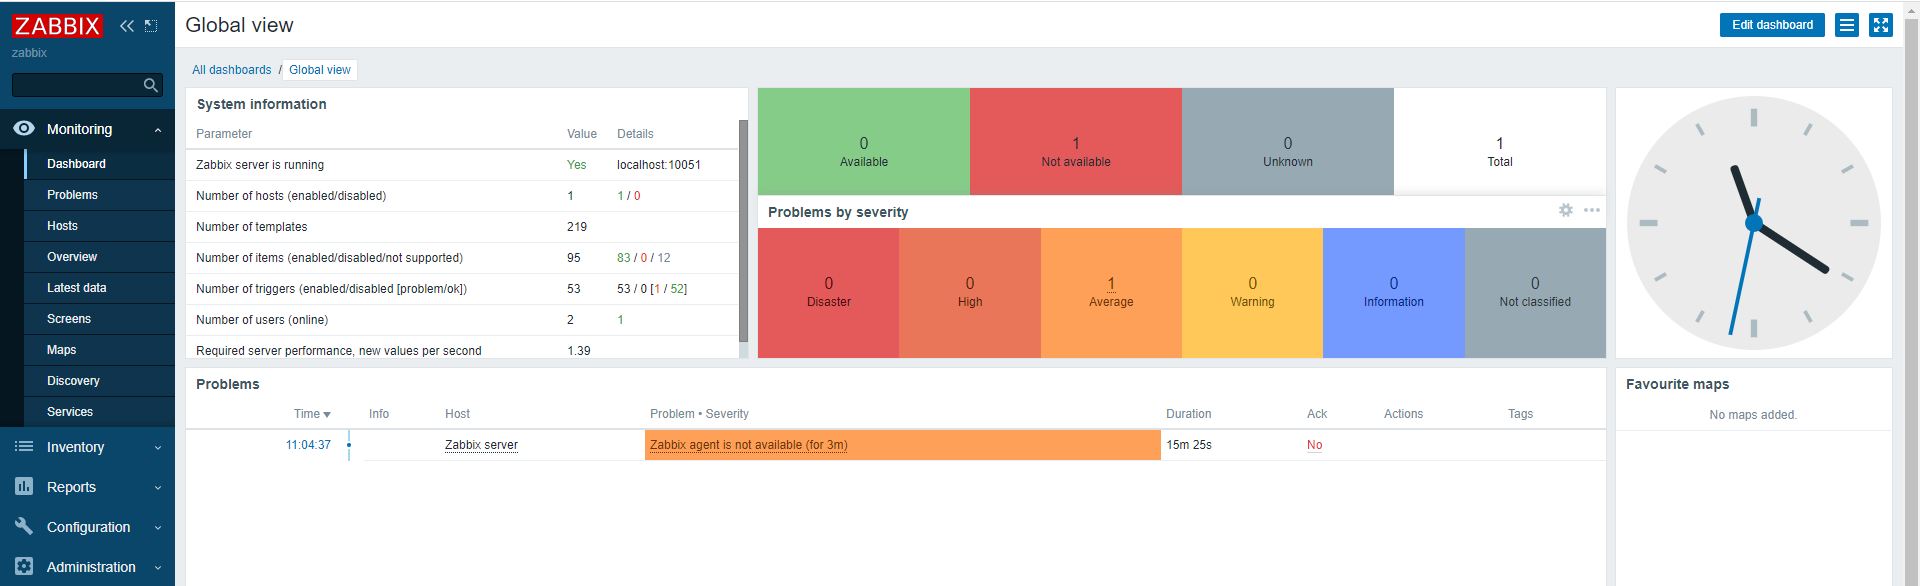The image size is (1920, 586).
Task: Enter fullscreen kiosk mode icon
Action: click(1881, 25)
